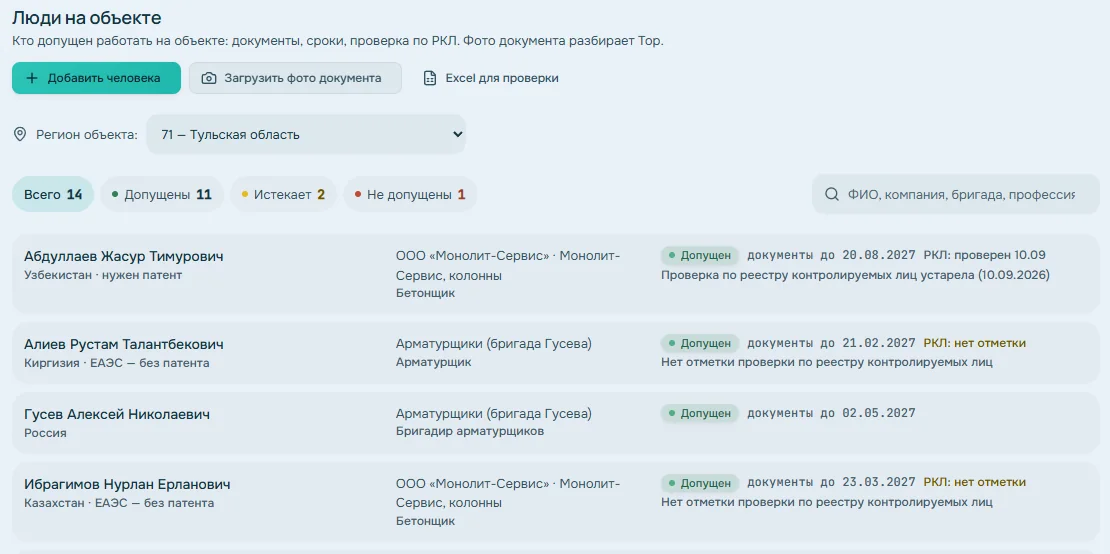This screenshot has width=1110, height=554.
Task: Click the location pin icon beside Регион объекта
Action: [21, 134]
